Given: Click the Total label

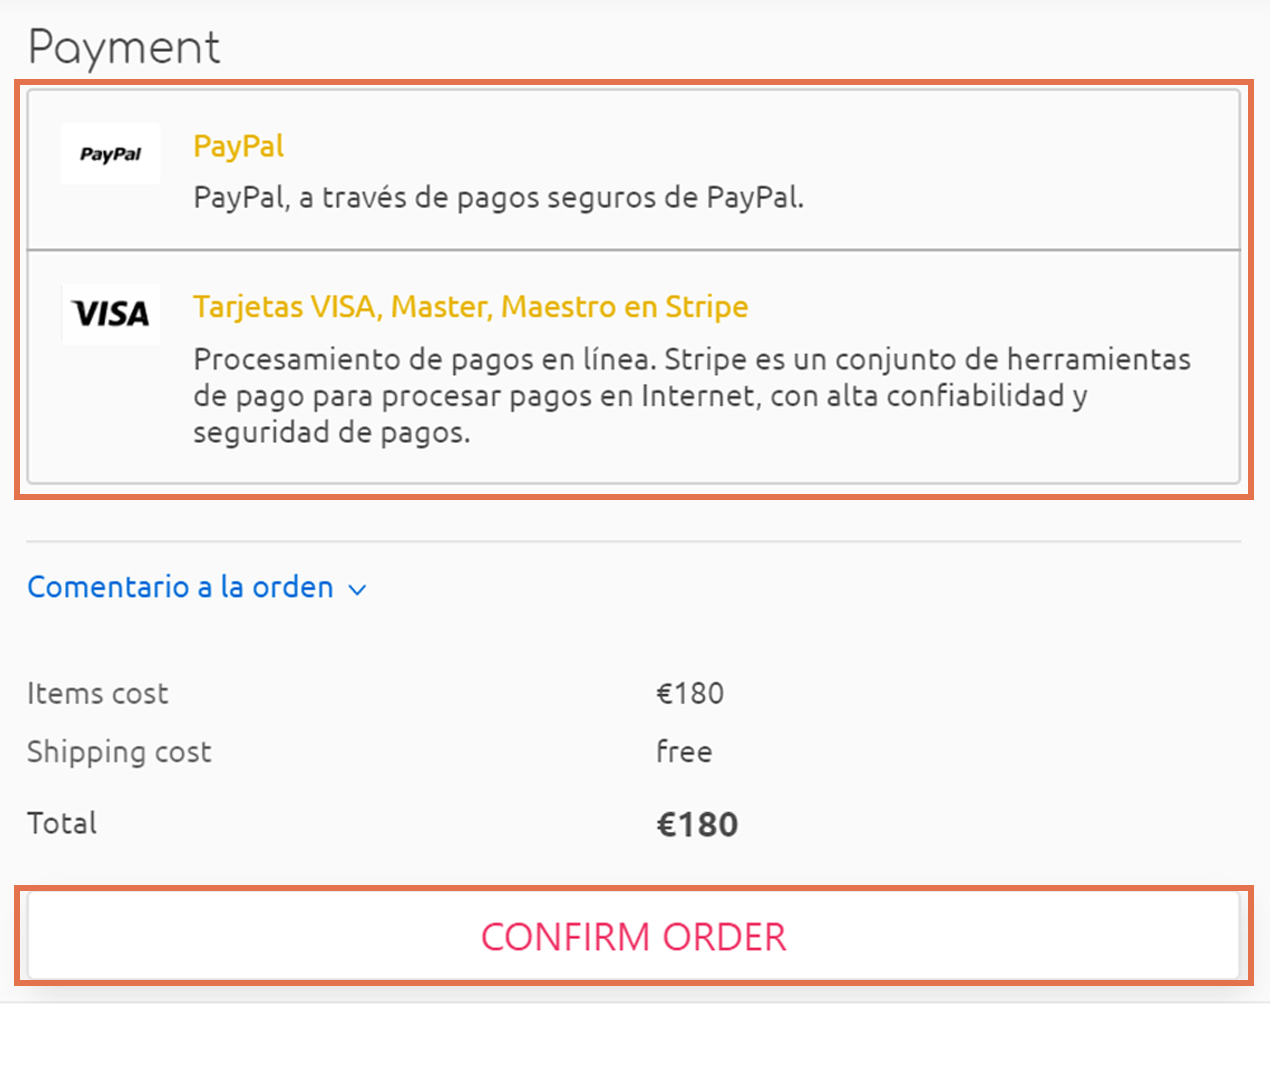Looking at the screenshot, I should pos(62,824).
